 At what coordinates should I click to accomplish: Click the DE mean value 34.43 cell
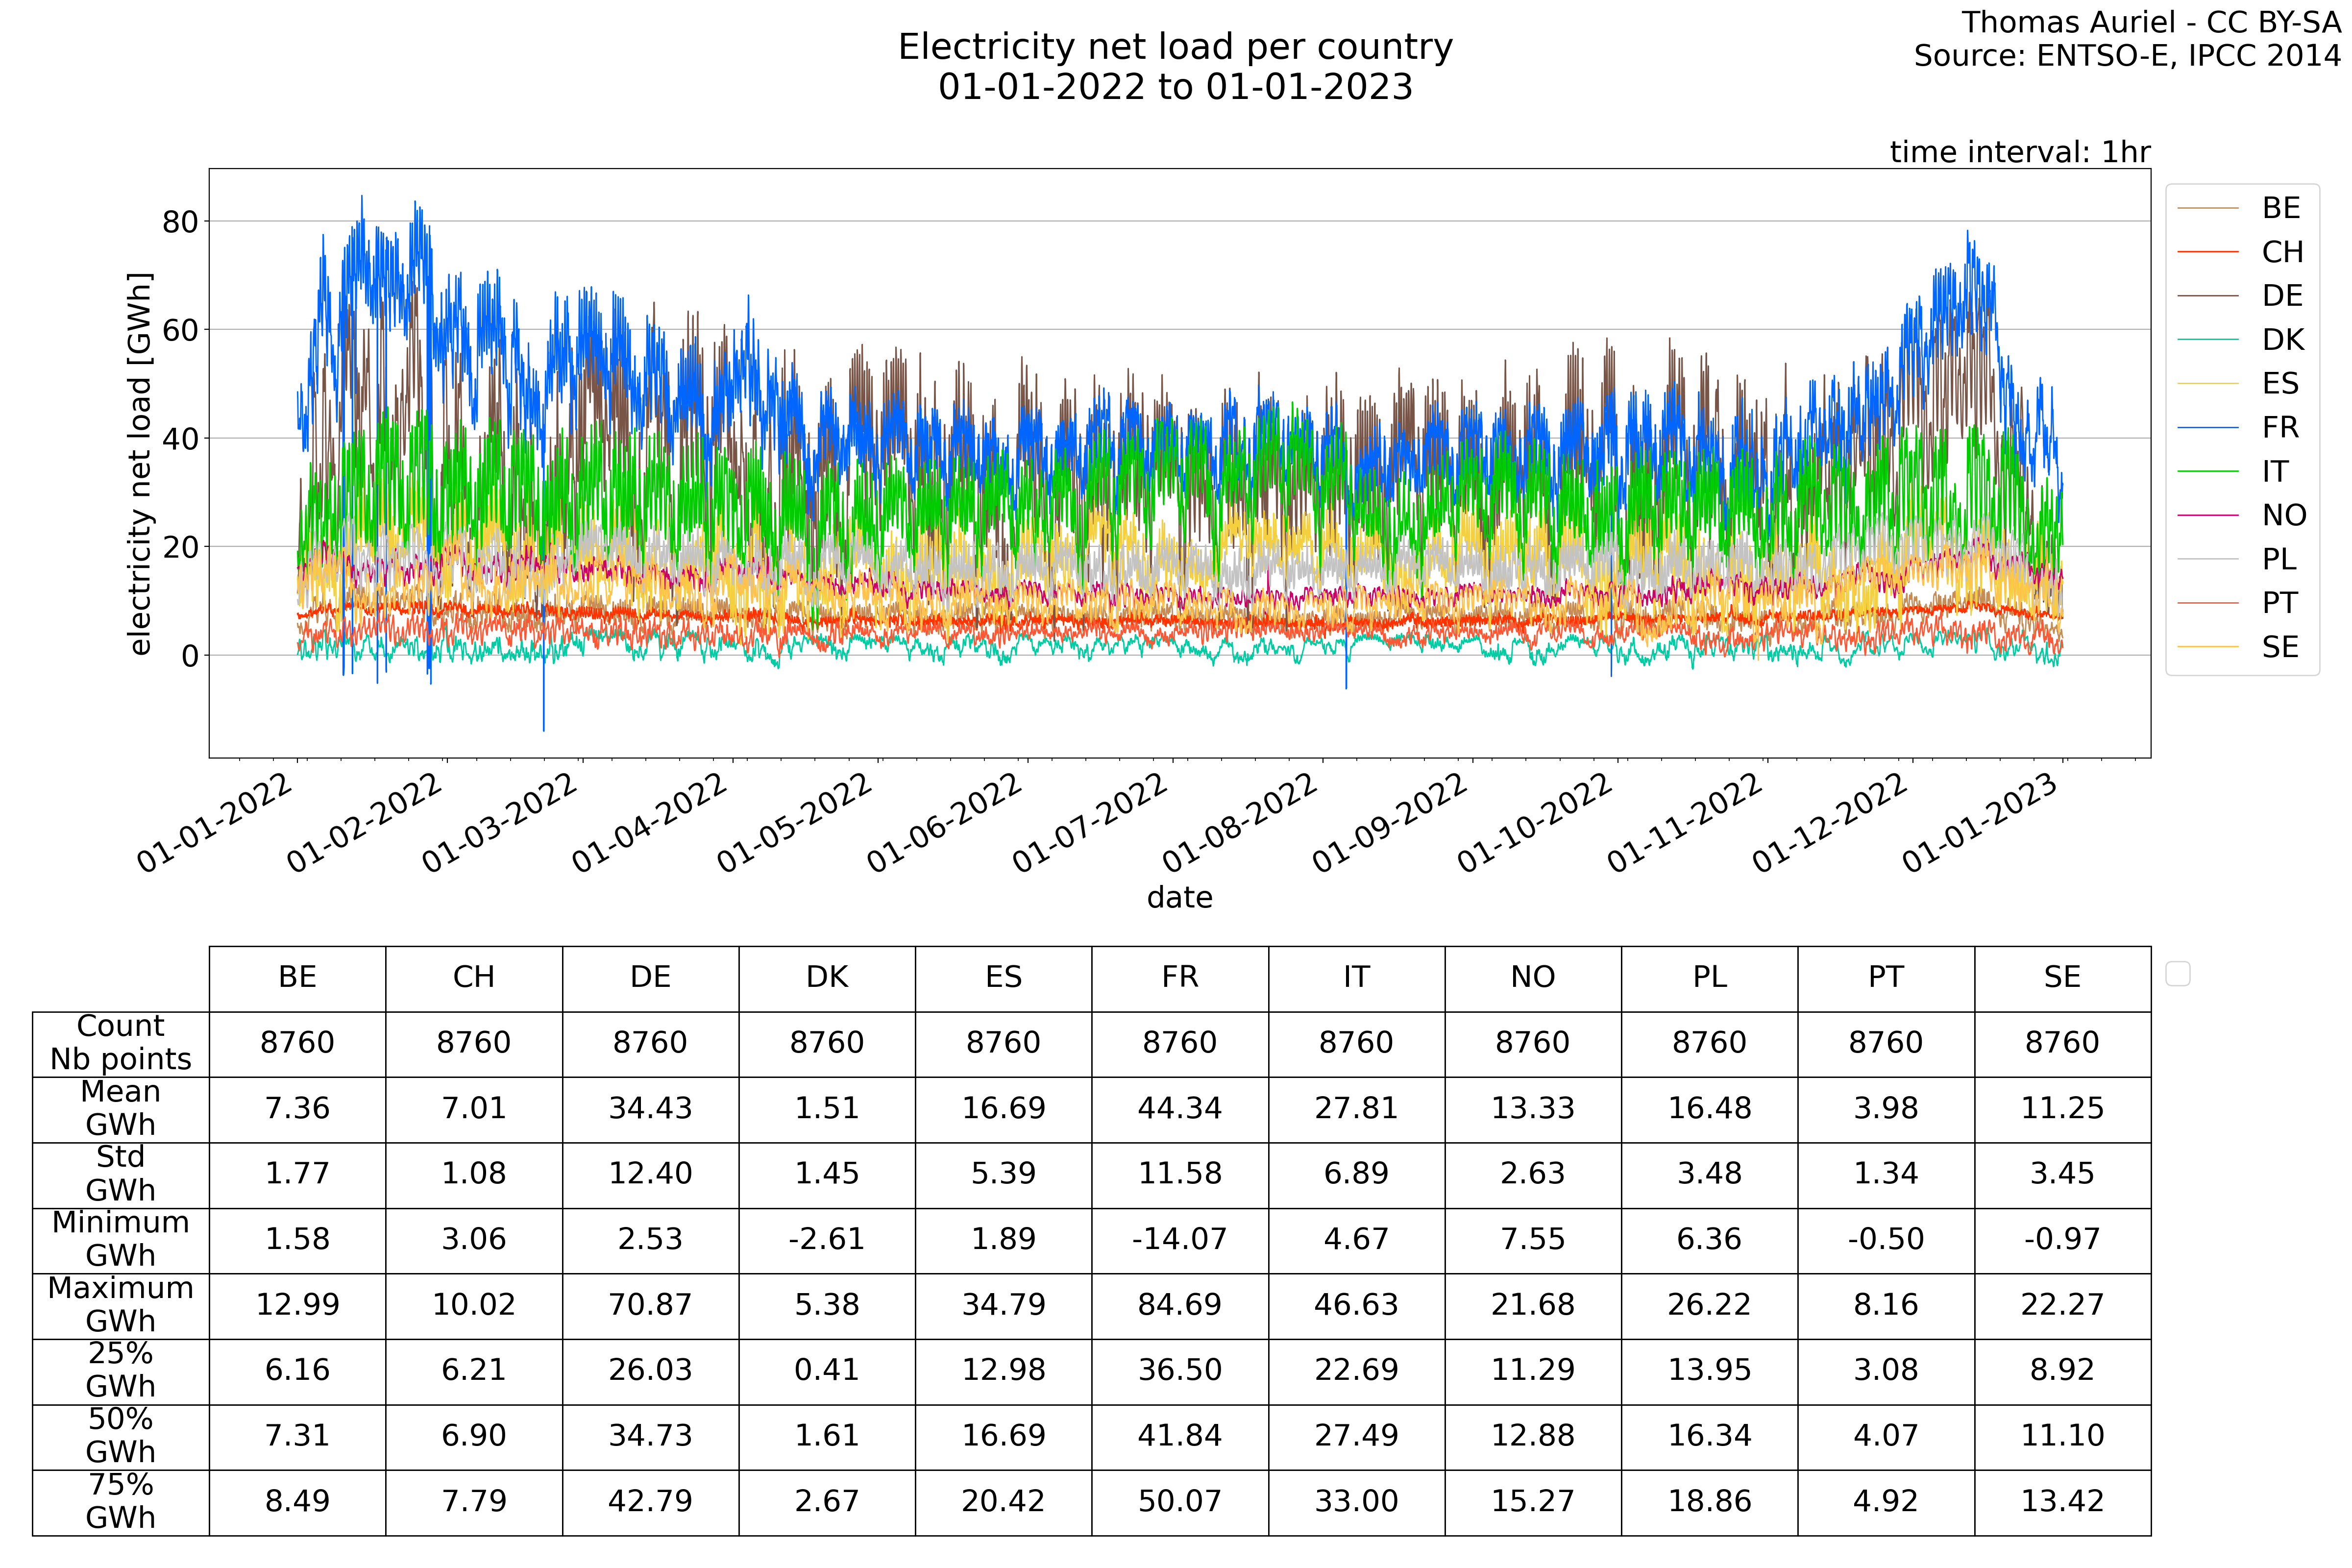point(650,1109)
